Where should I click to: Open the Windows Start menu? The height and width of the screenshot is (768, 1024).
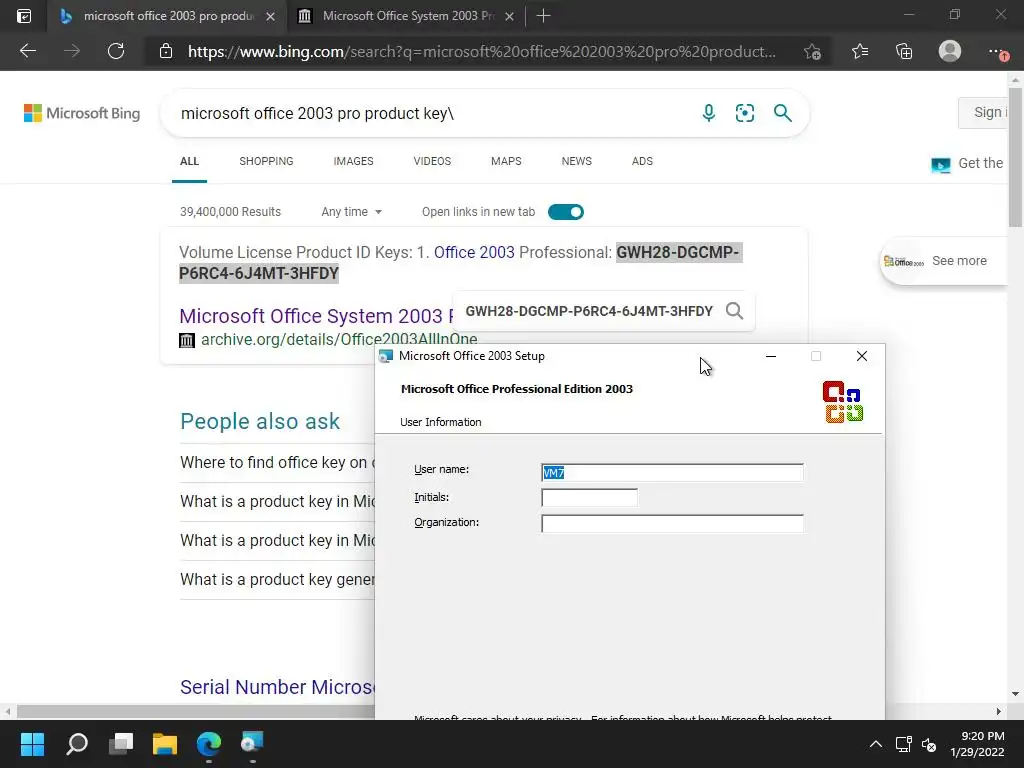(x=32, y=744)
